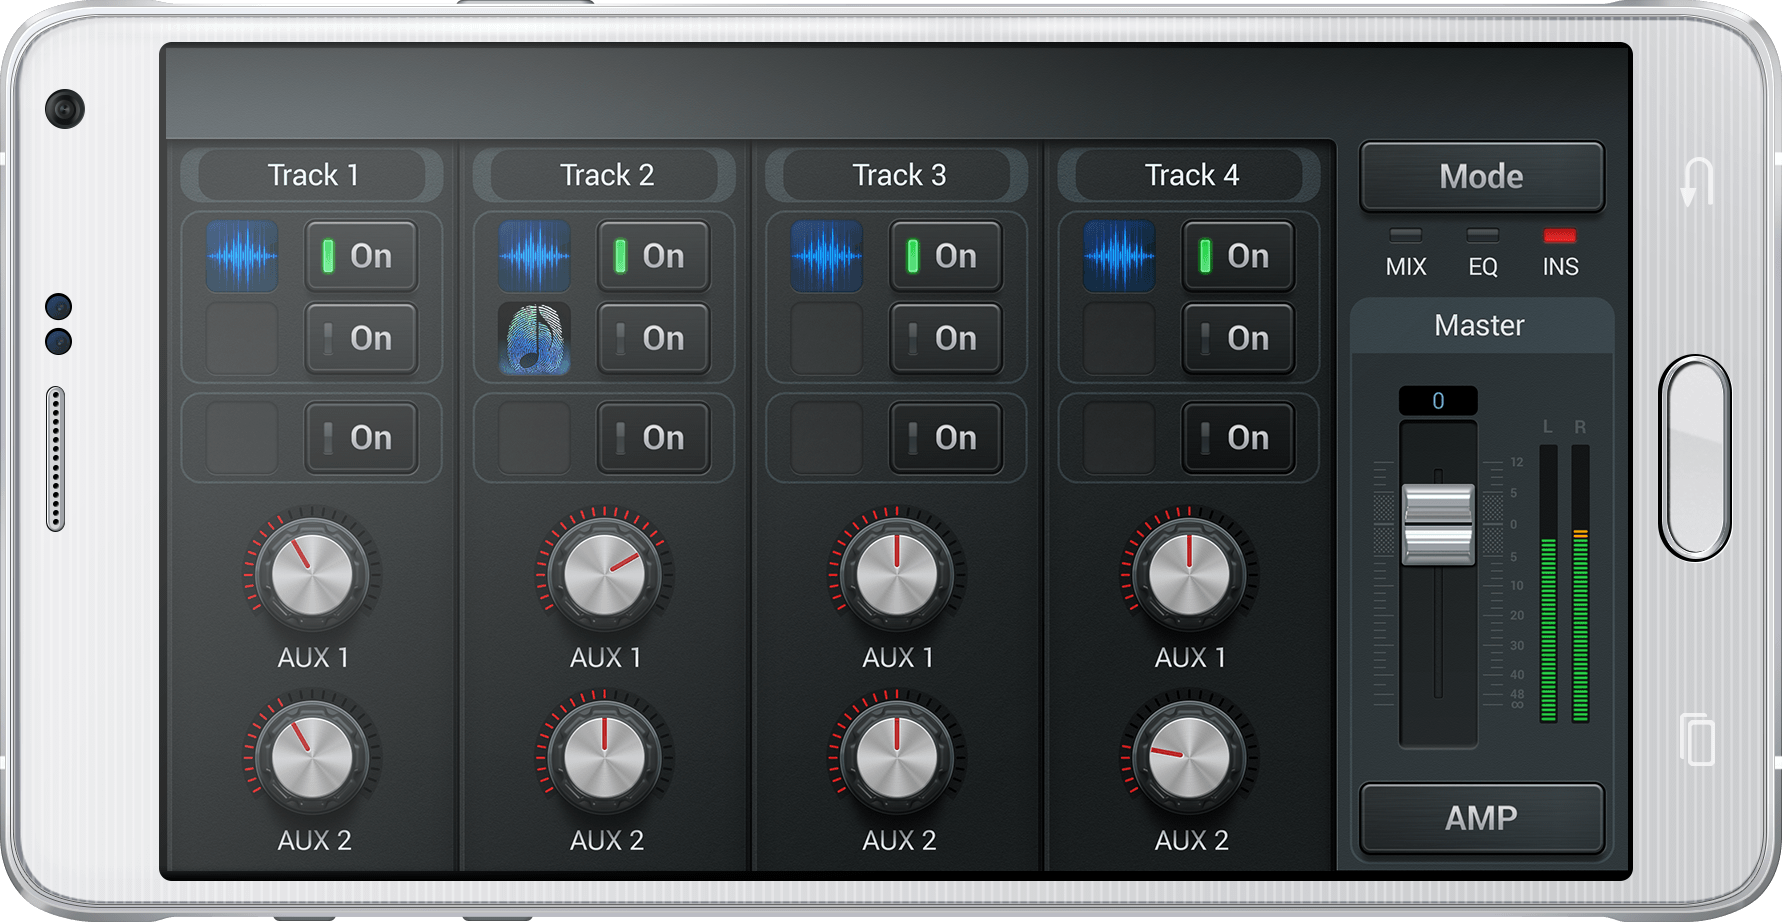Enable Track 2 second insert On button
Viewport: 1782px width, 922px height.
(x=653, y=339)
